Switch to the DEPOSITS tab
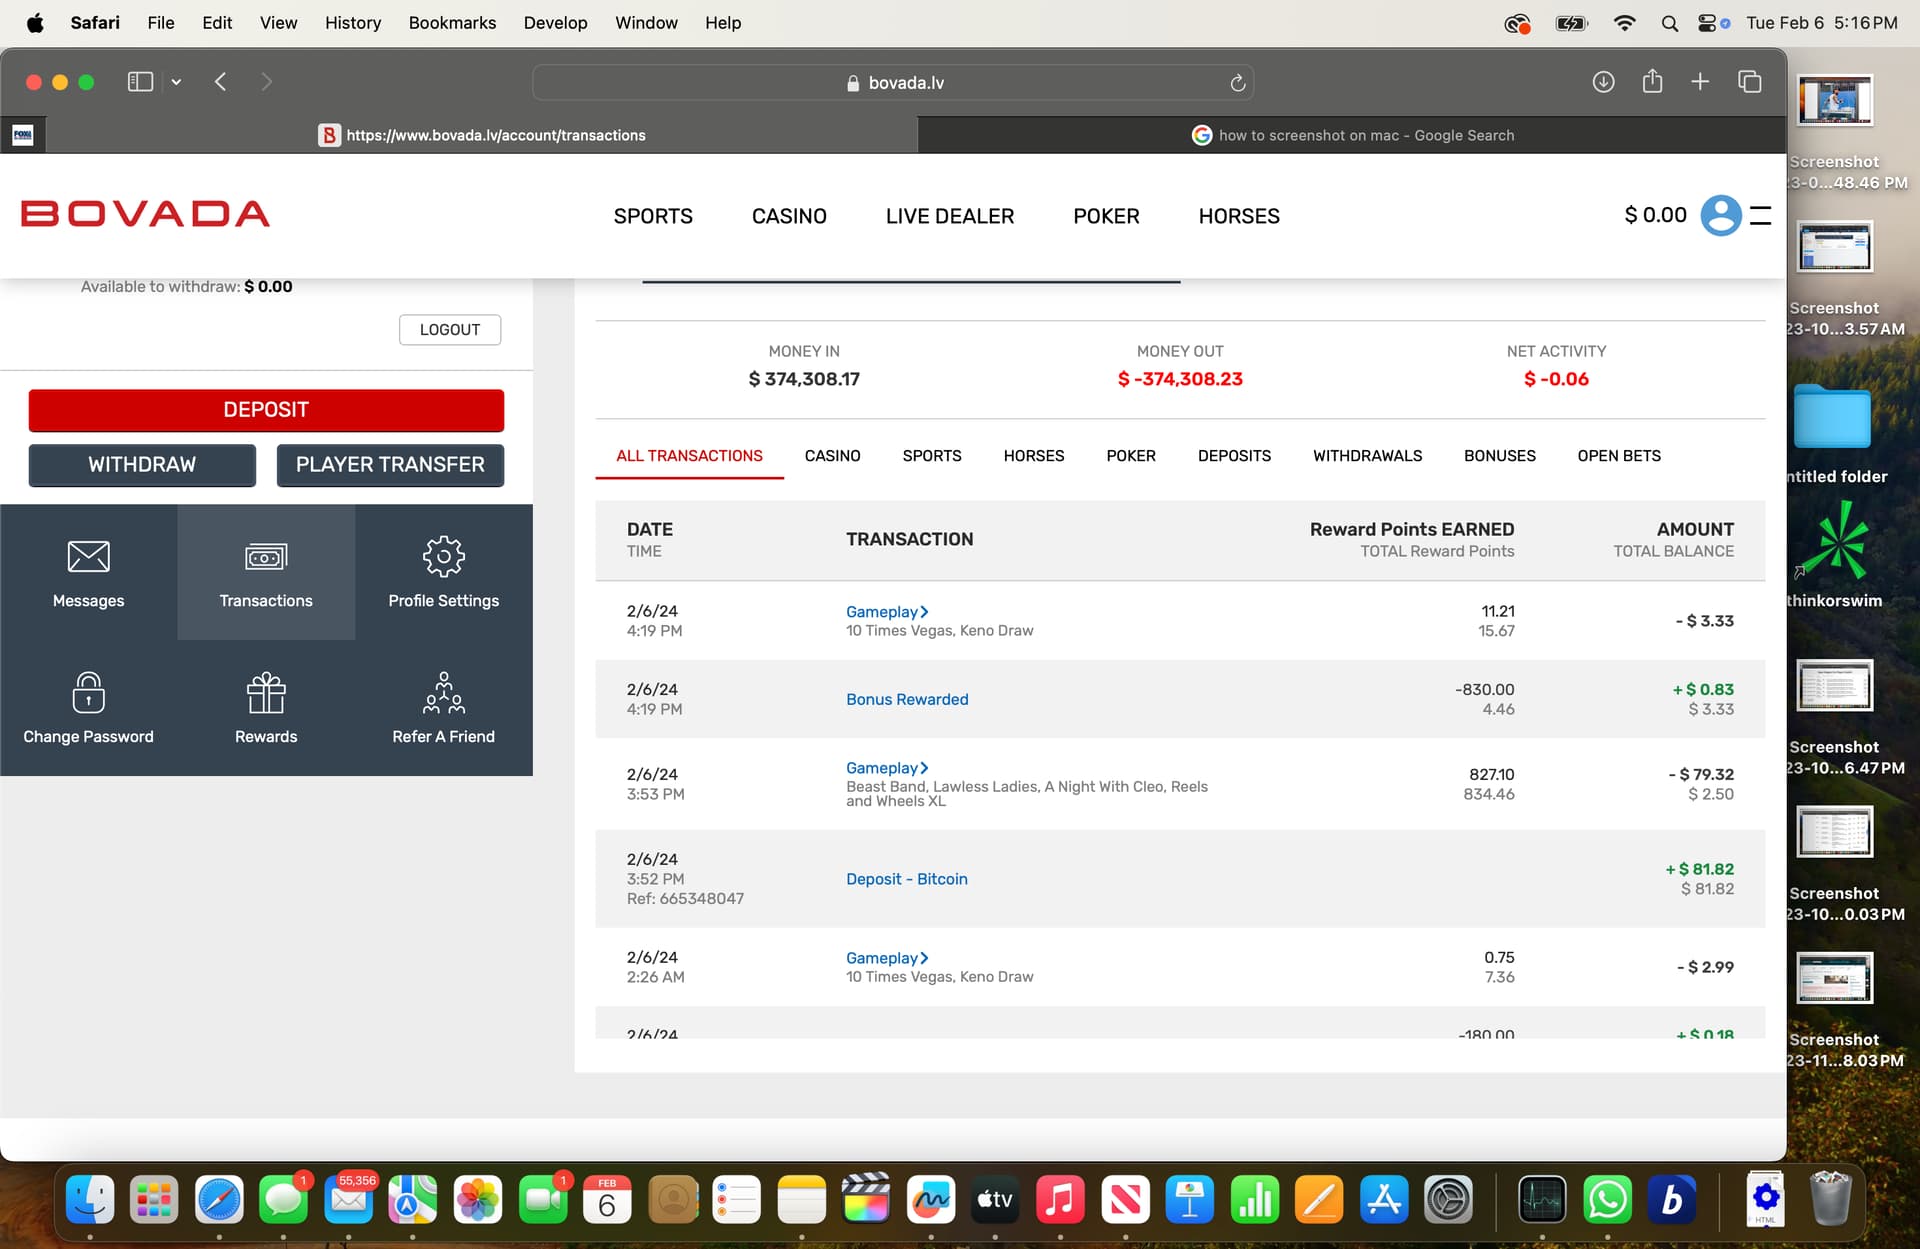Viewport: 1920px width, 1249px height. (x=1234, y=456)
